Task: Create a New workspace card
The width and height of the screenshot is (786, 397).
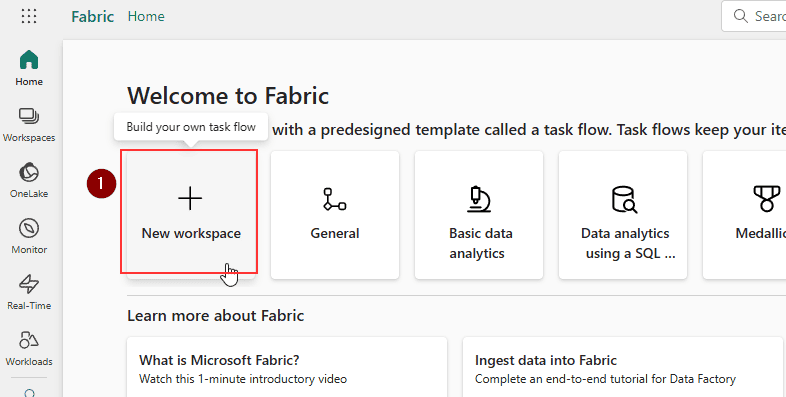Action: 191,215
